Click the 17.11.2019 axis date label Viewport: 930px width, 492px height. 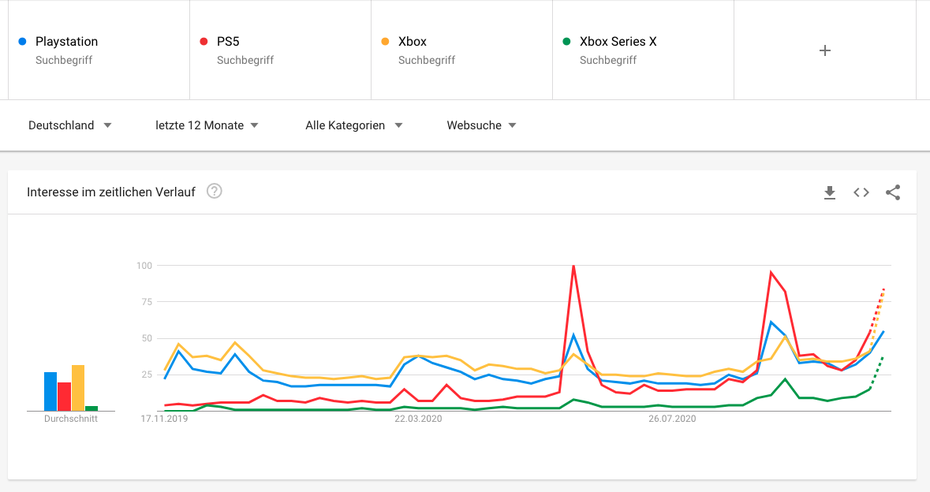pos(164,418)
